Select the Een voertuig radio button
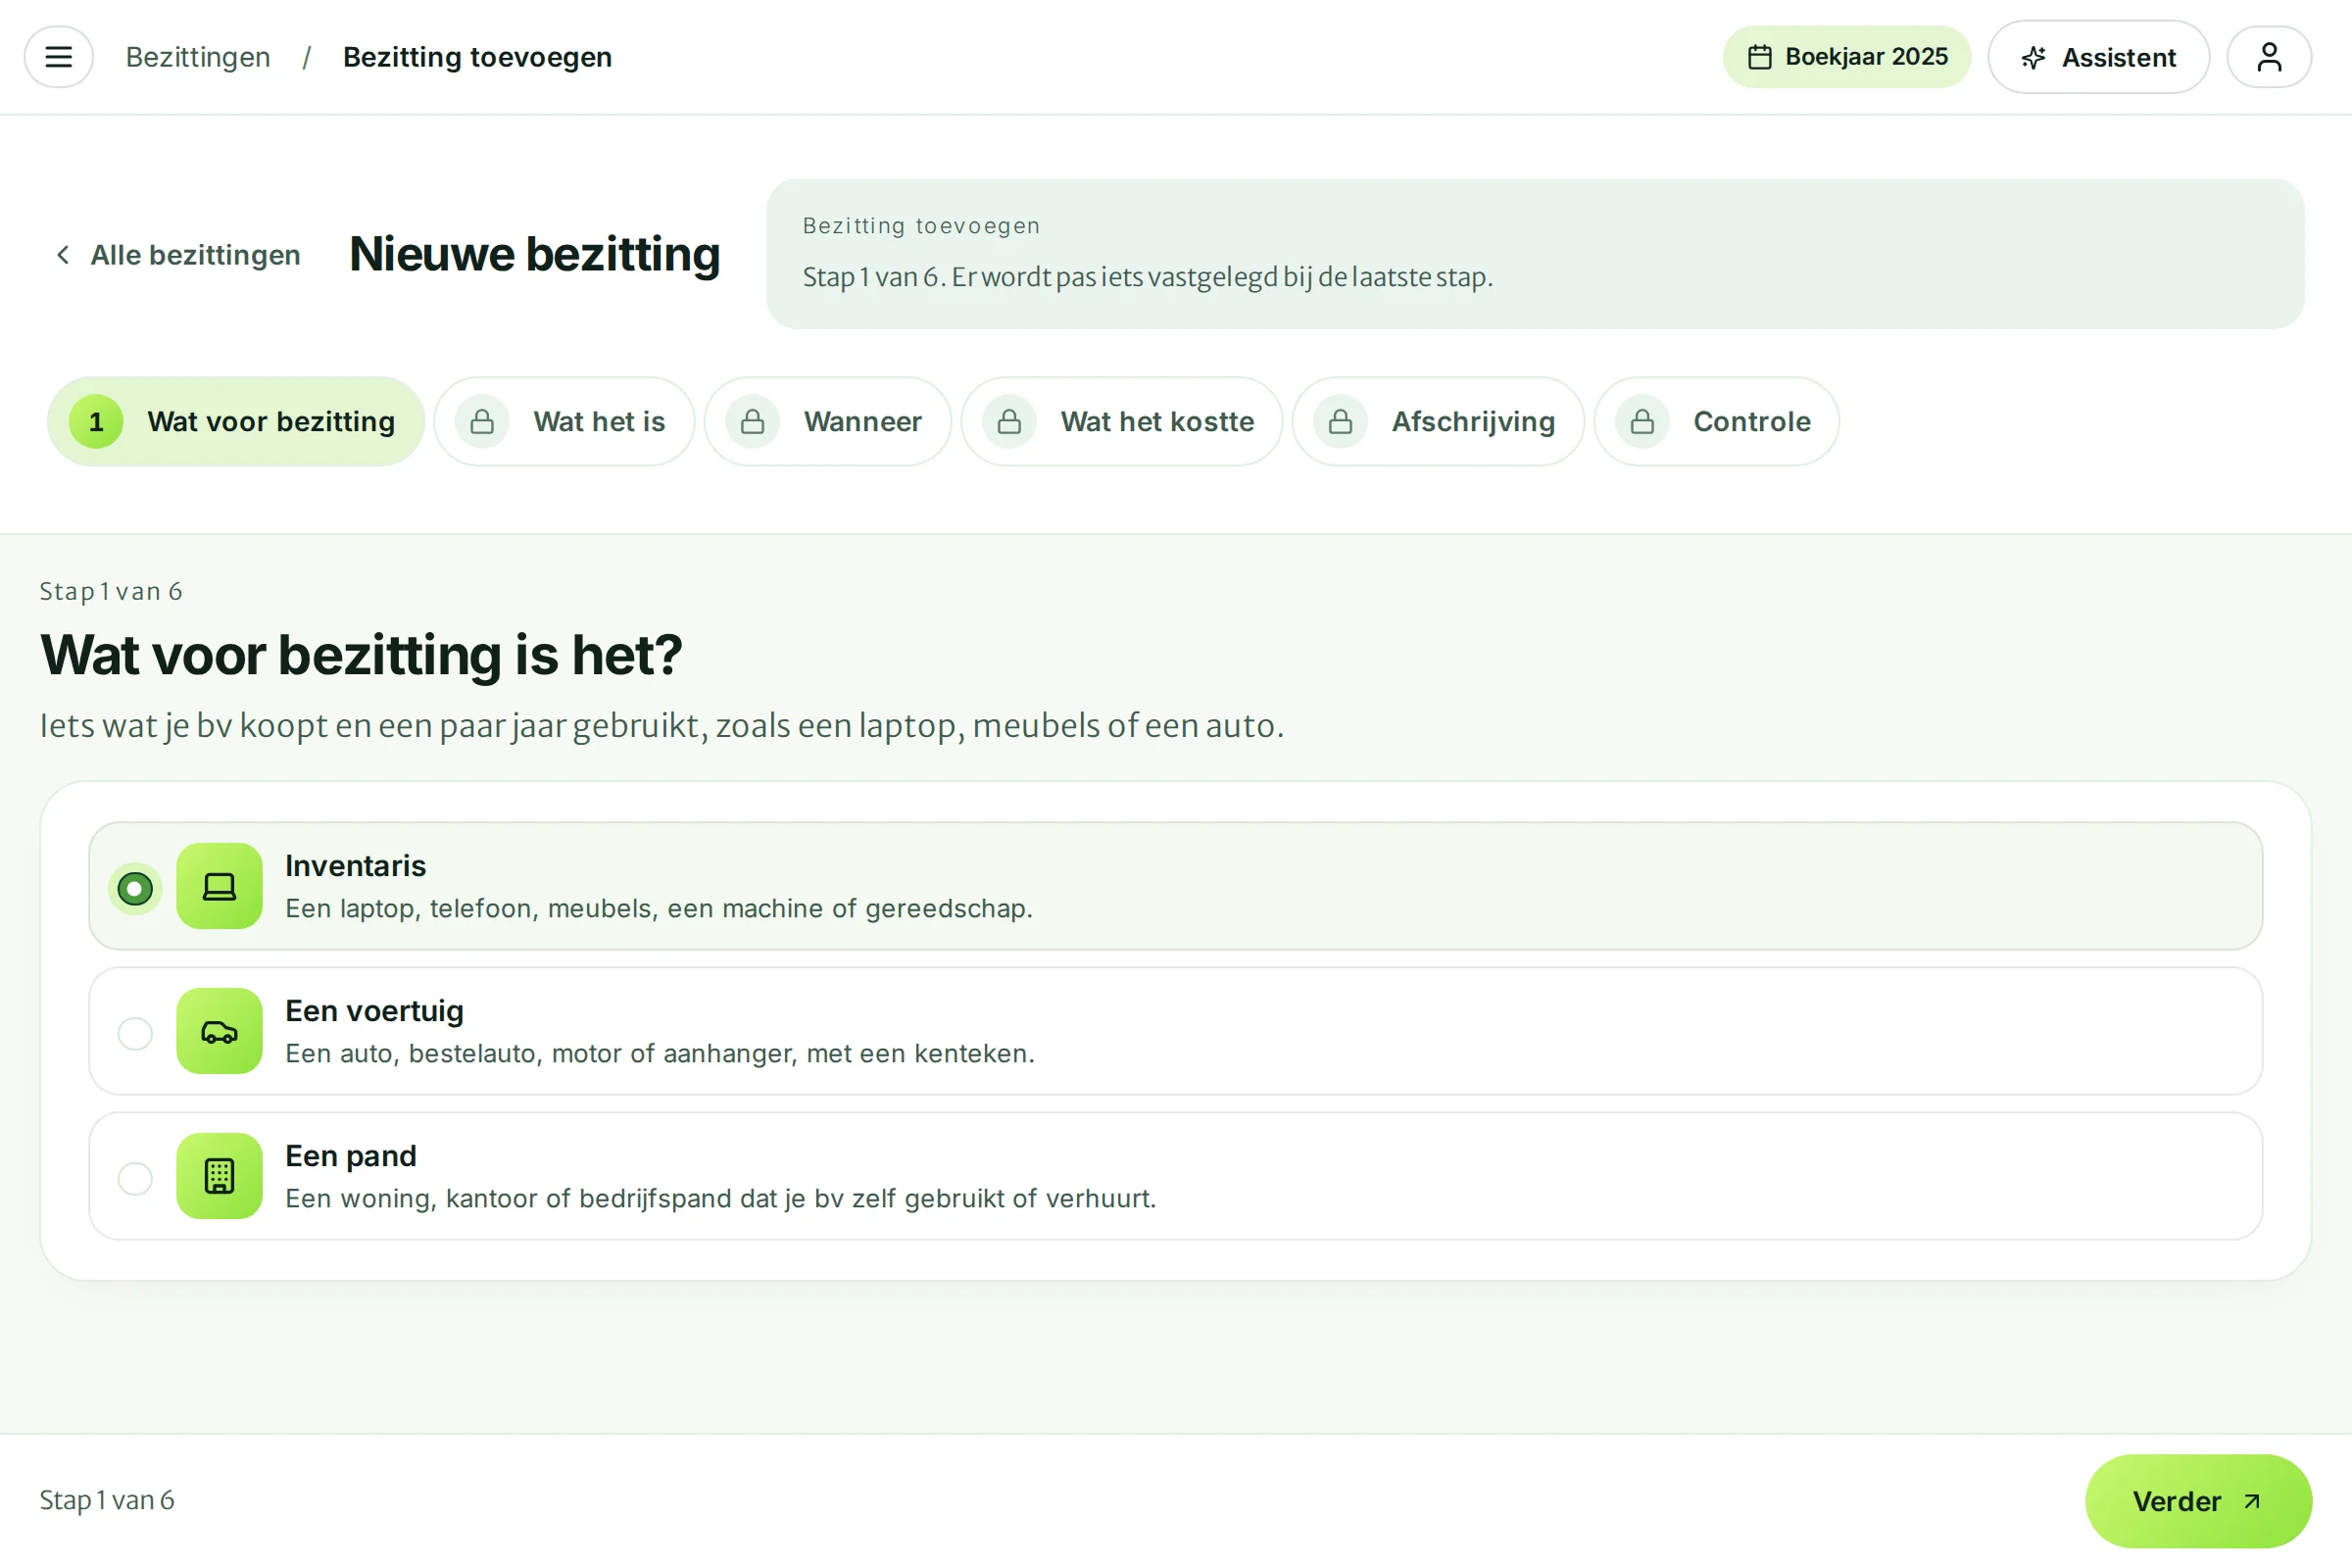This screenshot has width=2352, height=1568. point(135,1033)
